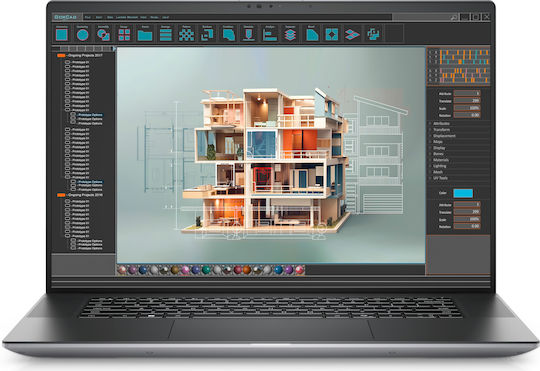Click the arrow ending the left panel tab strip
Image resolution: width=540 pixels, height=371 pixels.
(x=114, y=49)
